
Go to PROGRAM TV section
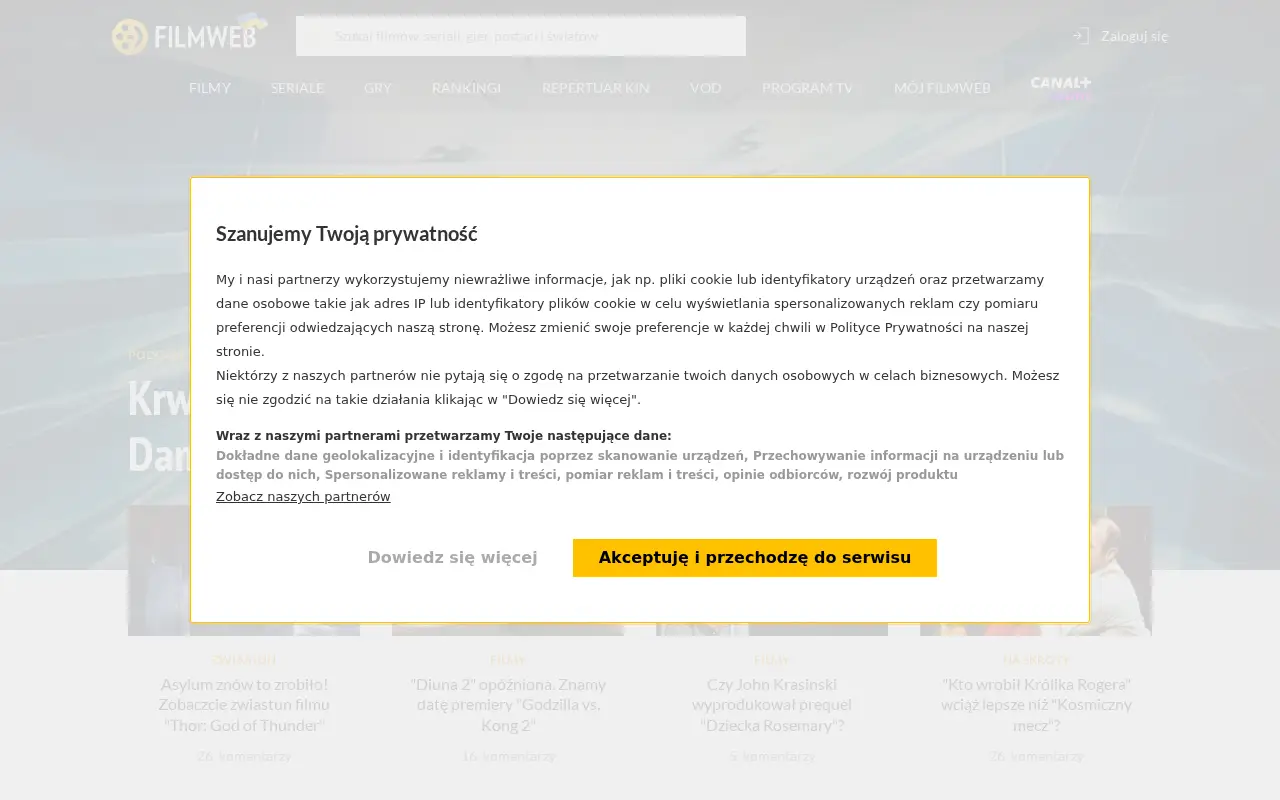coord(808,88)
